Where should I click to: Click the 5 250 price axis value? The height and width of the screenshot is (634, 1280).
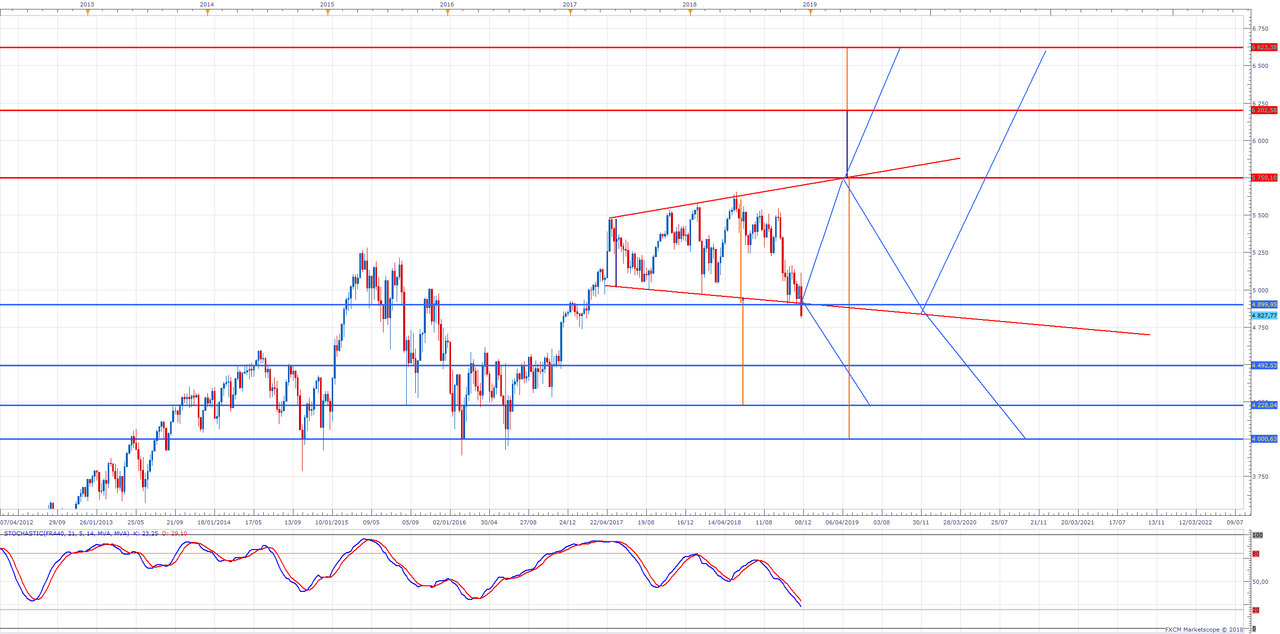(x=1261, y=252)
